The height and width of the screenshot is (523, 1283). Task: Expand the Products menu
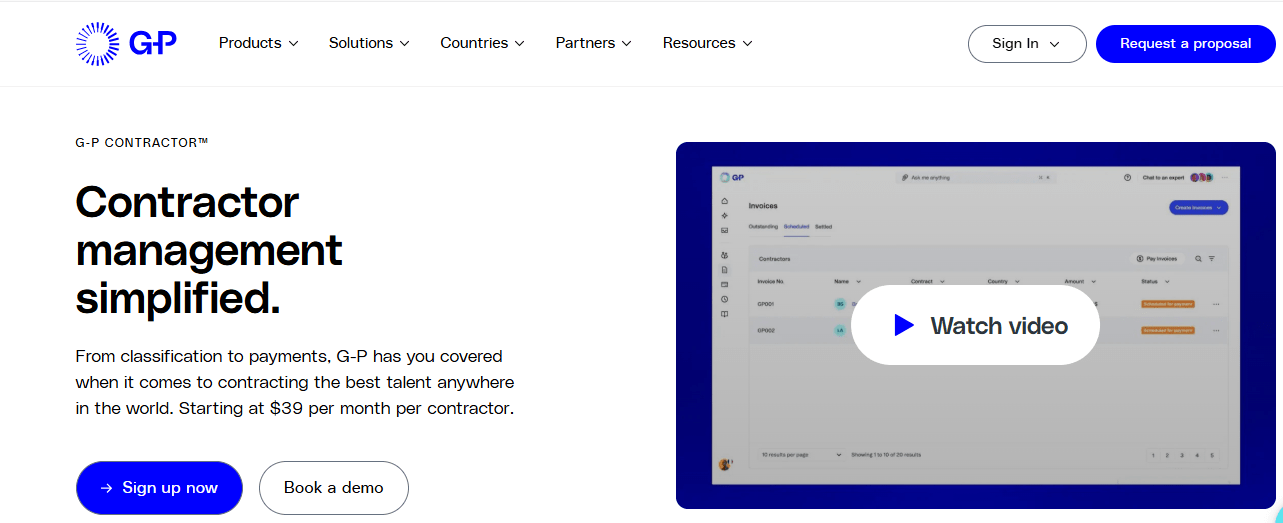[258, 43]
